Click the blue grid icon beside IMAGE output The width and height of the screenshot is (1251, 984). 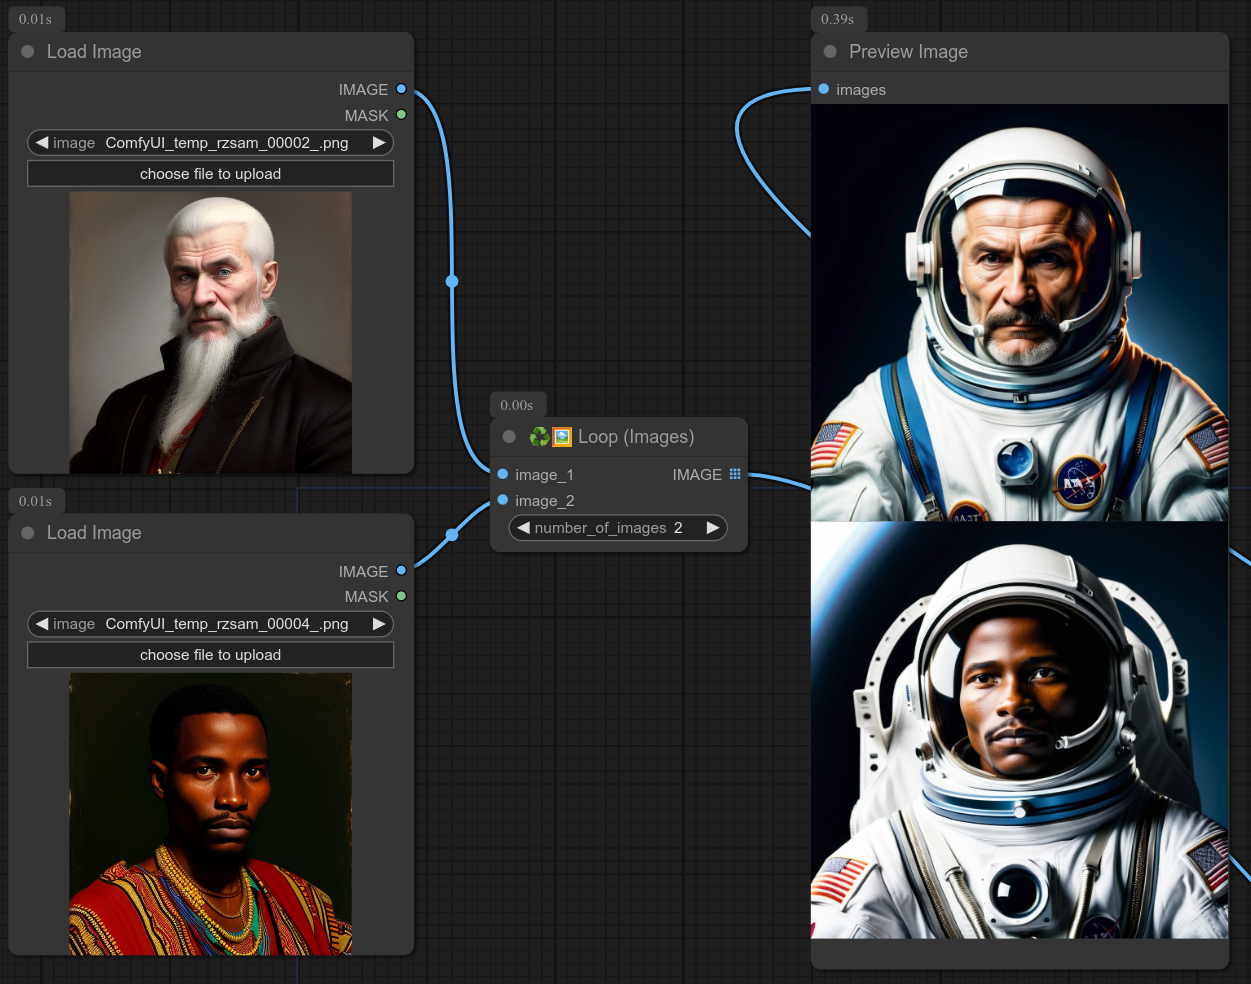pyautogui.click(x=736, y=474)
